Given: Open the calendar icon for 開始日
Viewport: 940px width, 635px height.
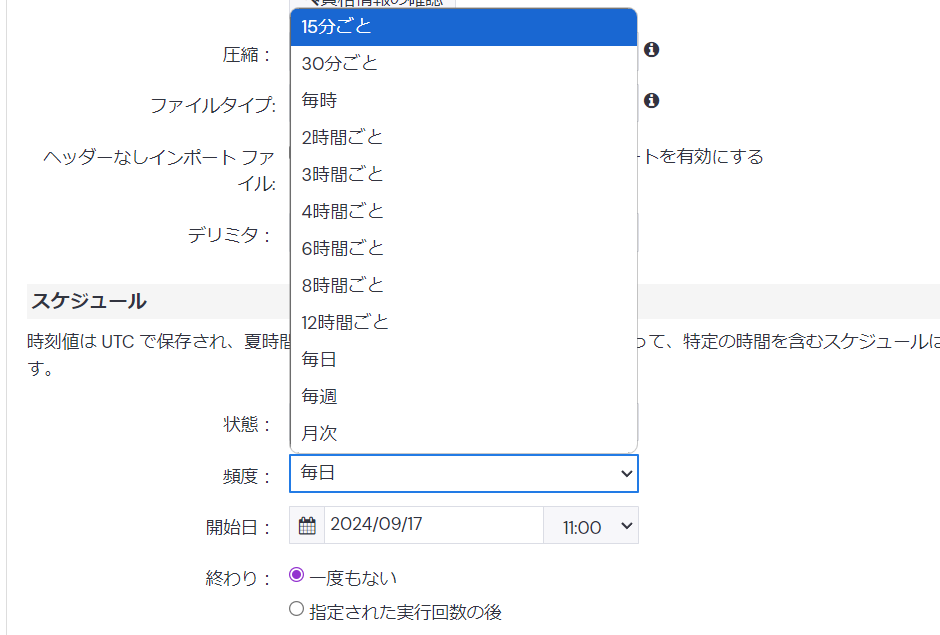Looking at the screenshot, I should click(307, 525).
